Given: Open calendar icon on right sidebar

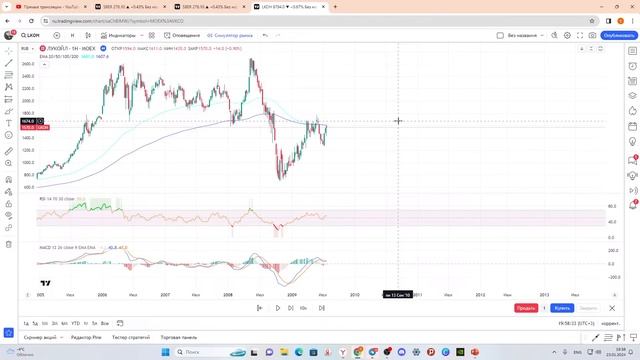Looking at the screenshot, I should (x=632, y=127).
